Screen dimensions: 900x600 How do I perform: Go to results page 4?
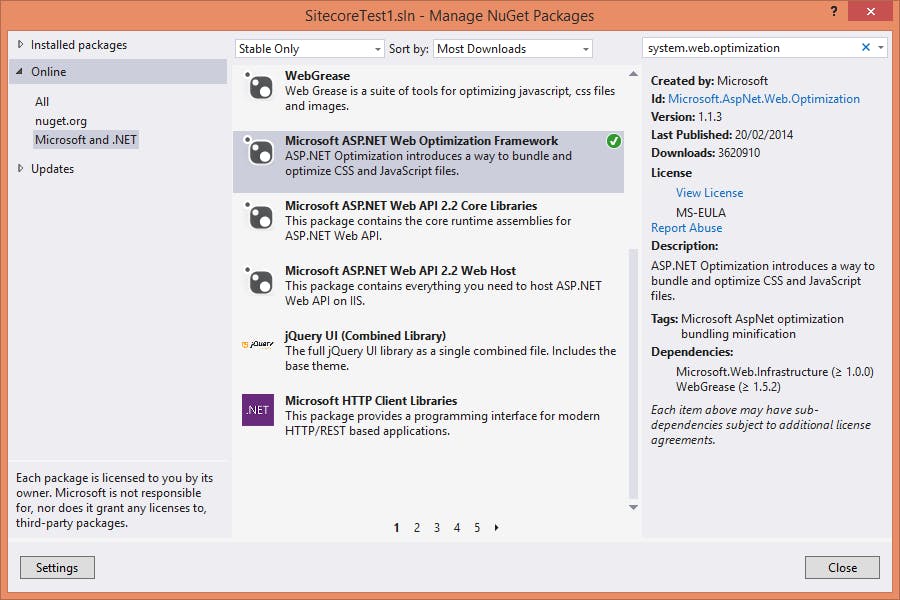457,527
